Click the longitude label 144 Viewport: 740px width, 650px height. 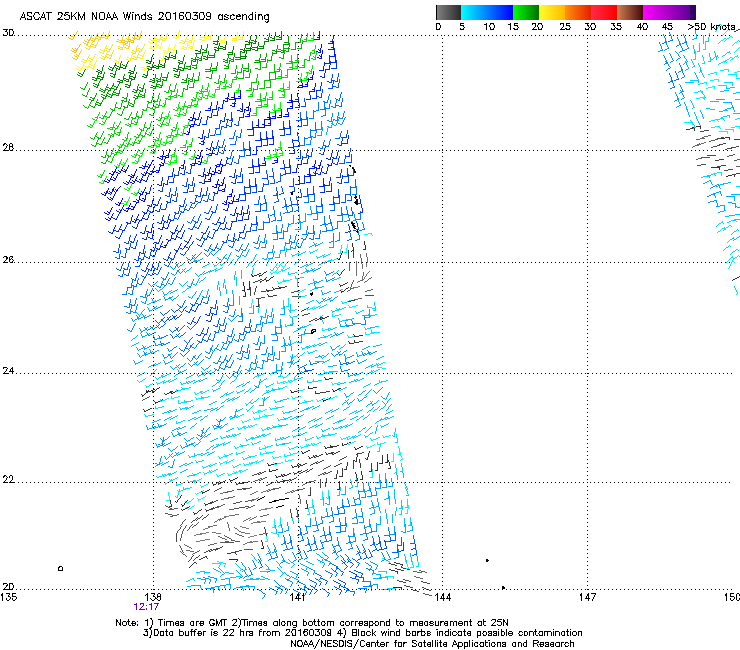[442, 597]
